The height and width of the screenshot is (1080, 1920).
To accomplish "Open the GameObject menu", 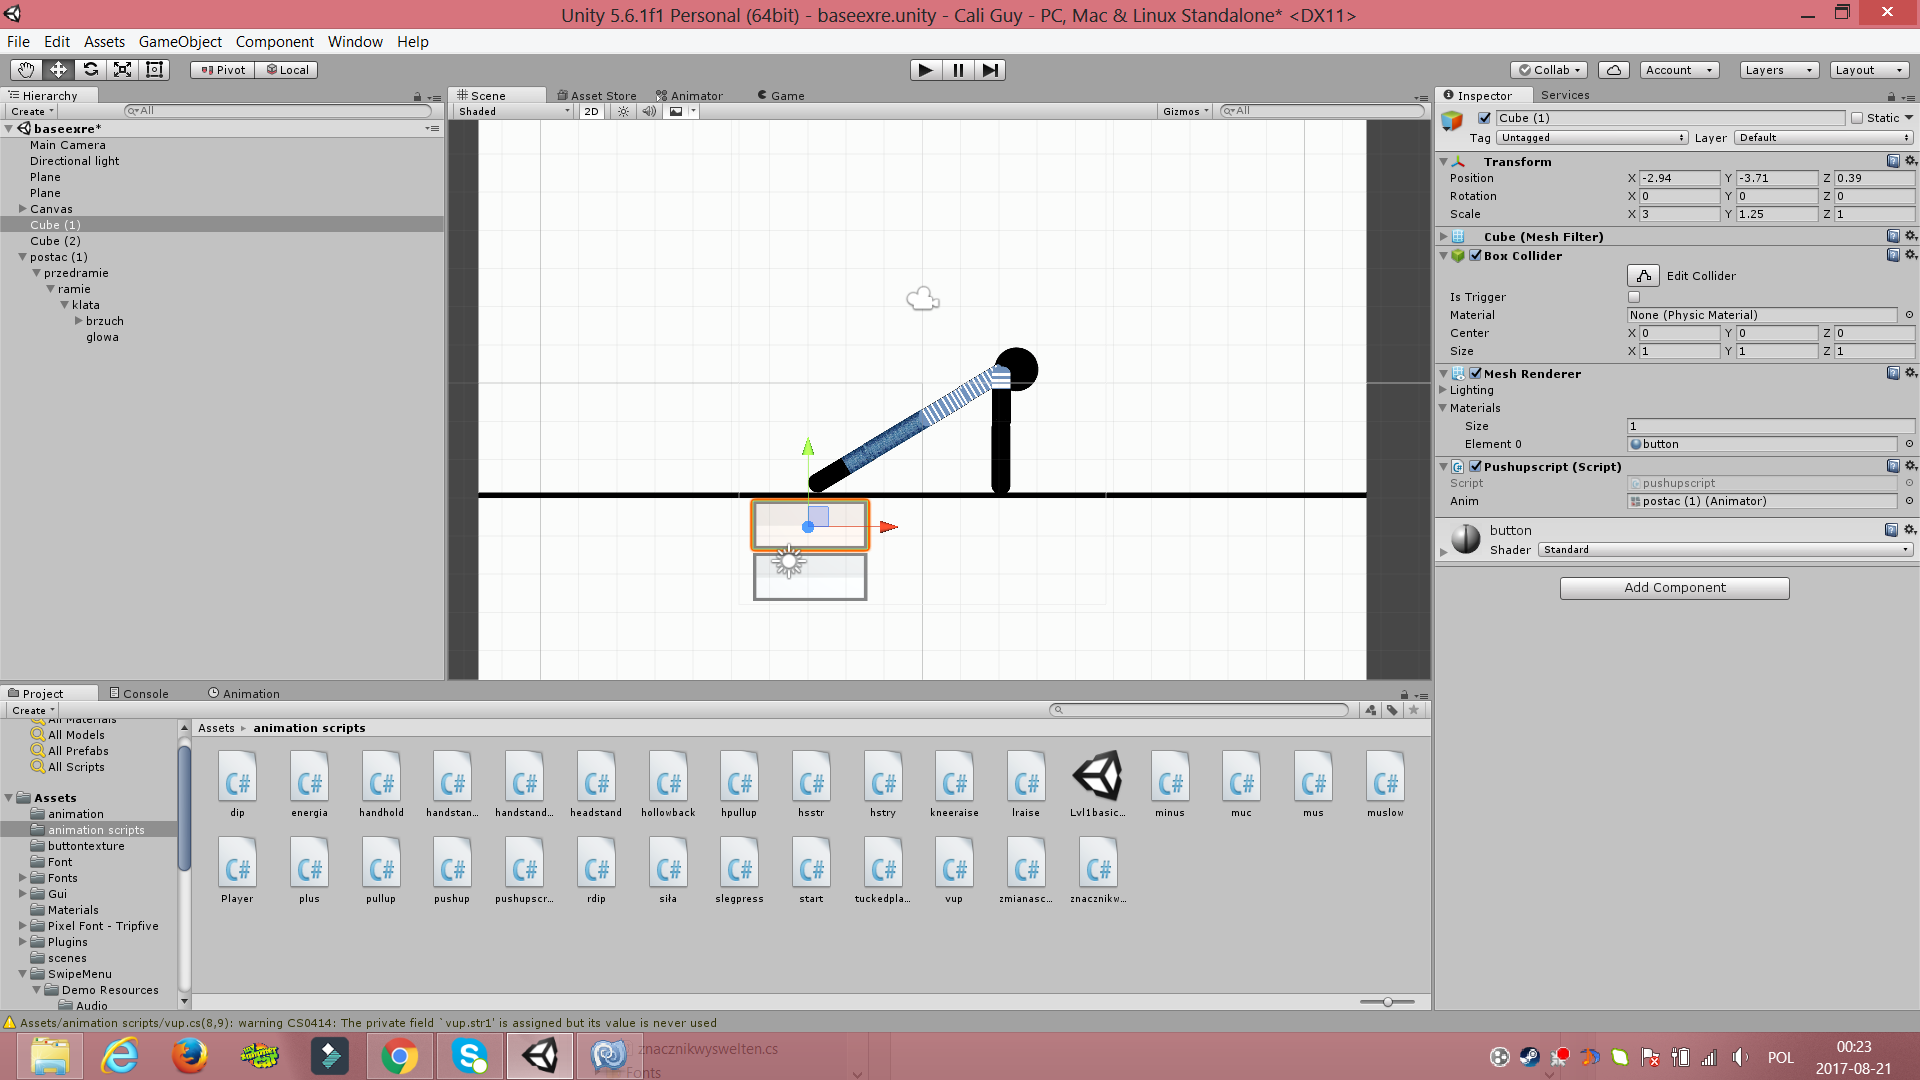I will click(180, 42).
